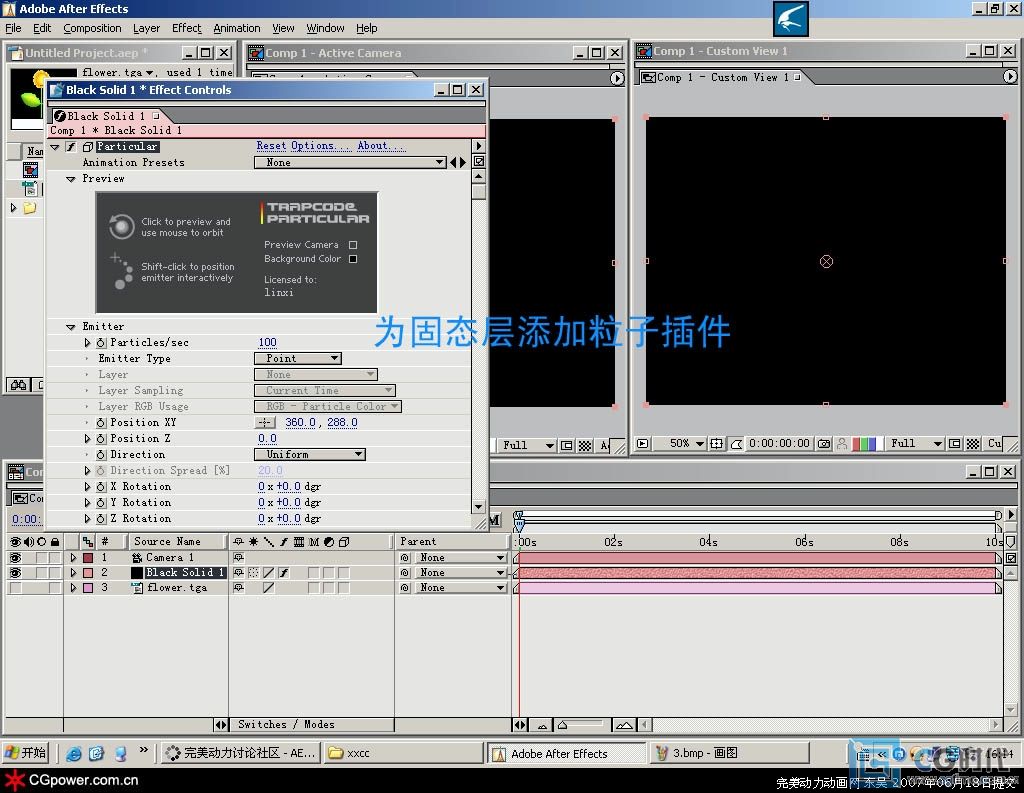Click the Position Z stopwatch icon
Viewport: 1024px width, 793px height.
click(x=100, y=439)
